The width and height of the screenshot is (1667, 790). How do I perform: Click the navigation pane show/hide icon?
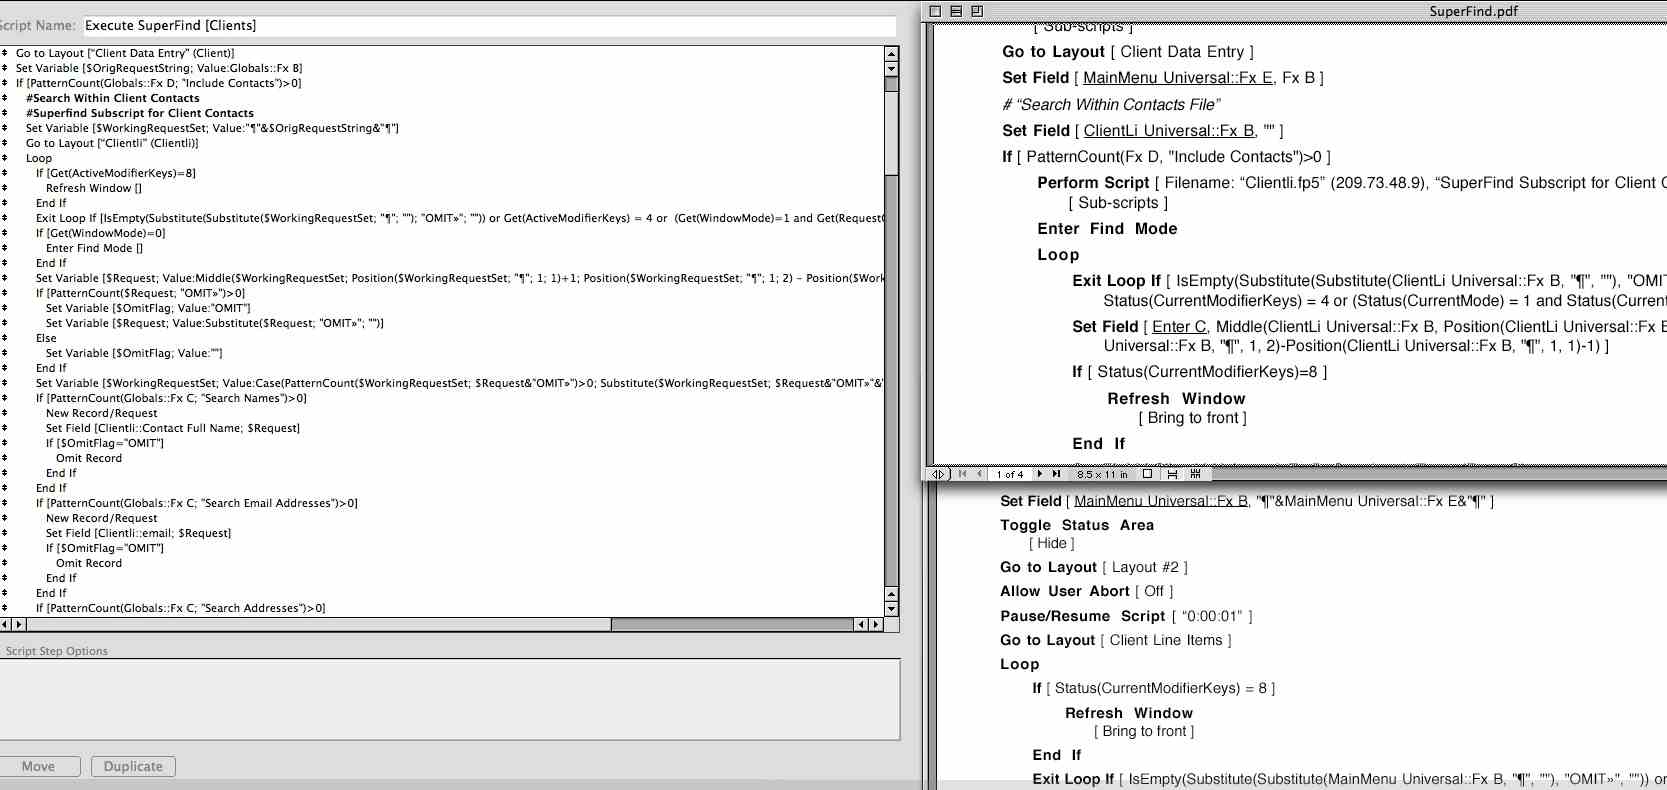[x=938, y=474]
